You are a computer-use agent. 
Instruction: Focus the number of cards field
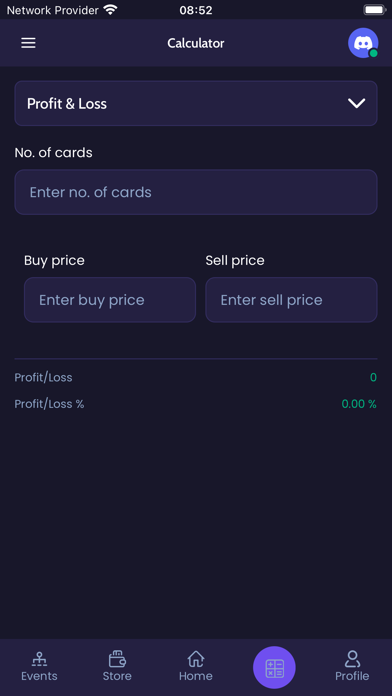tap(196, 192)
